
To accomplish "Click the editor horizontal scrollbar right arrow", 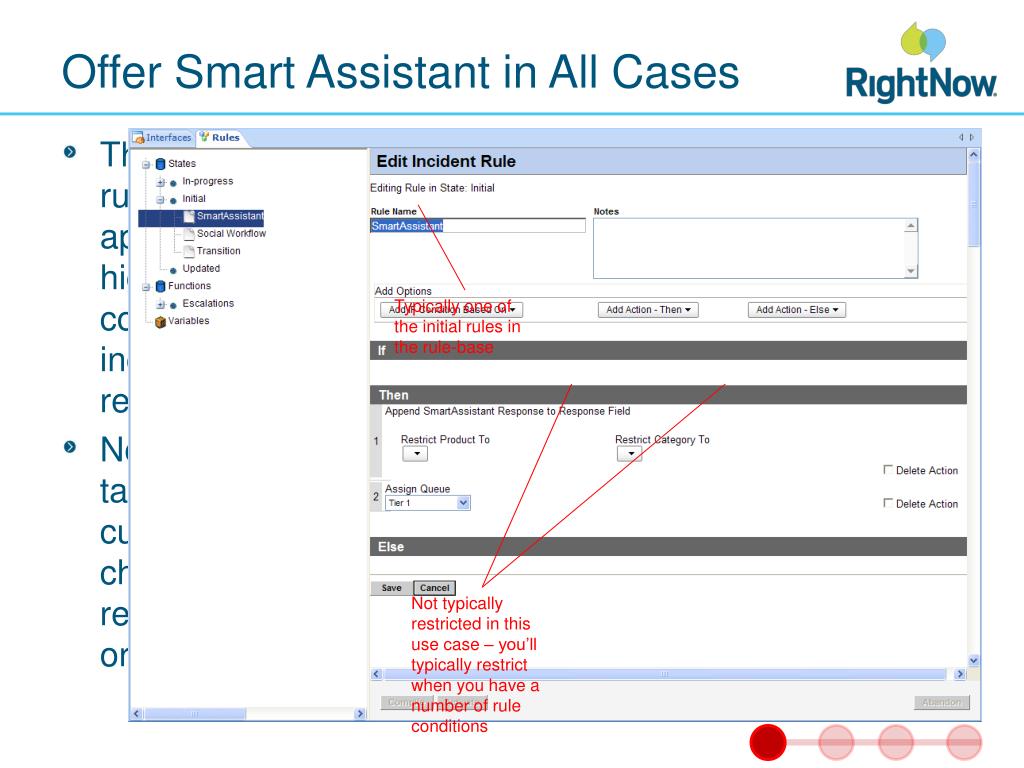I will pos(959,674).
